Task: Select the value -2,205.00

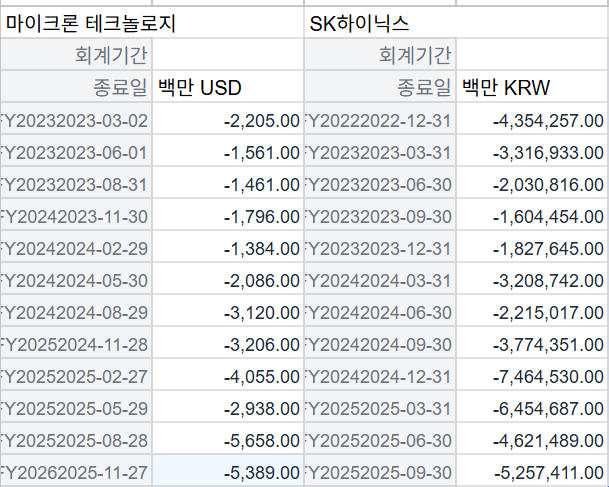Action: coord(228,119)
